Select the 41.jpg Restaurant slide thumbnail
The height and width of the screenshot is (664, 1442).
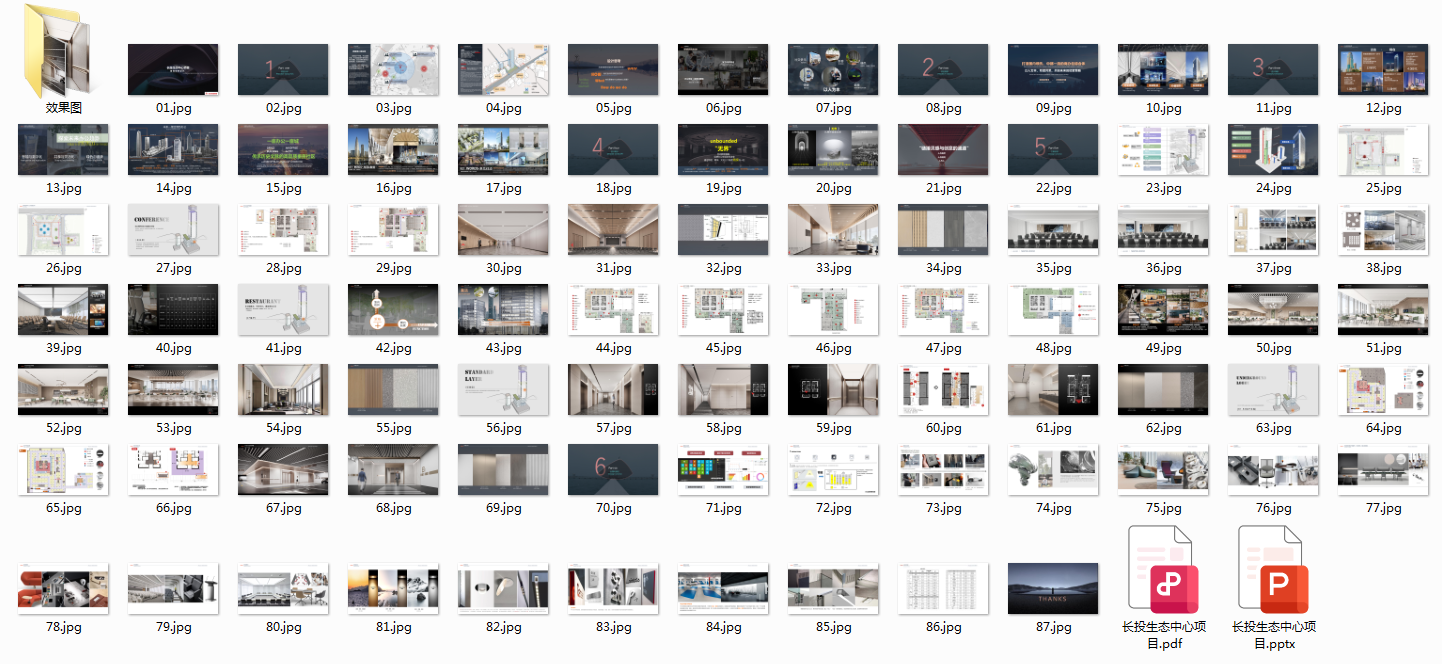click(283, 309)
